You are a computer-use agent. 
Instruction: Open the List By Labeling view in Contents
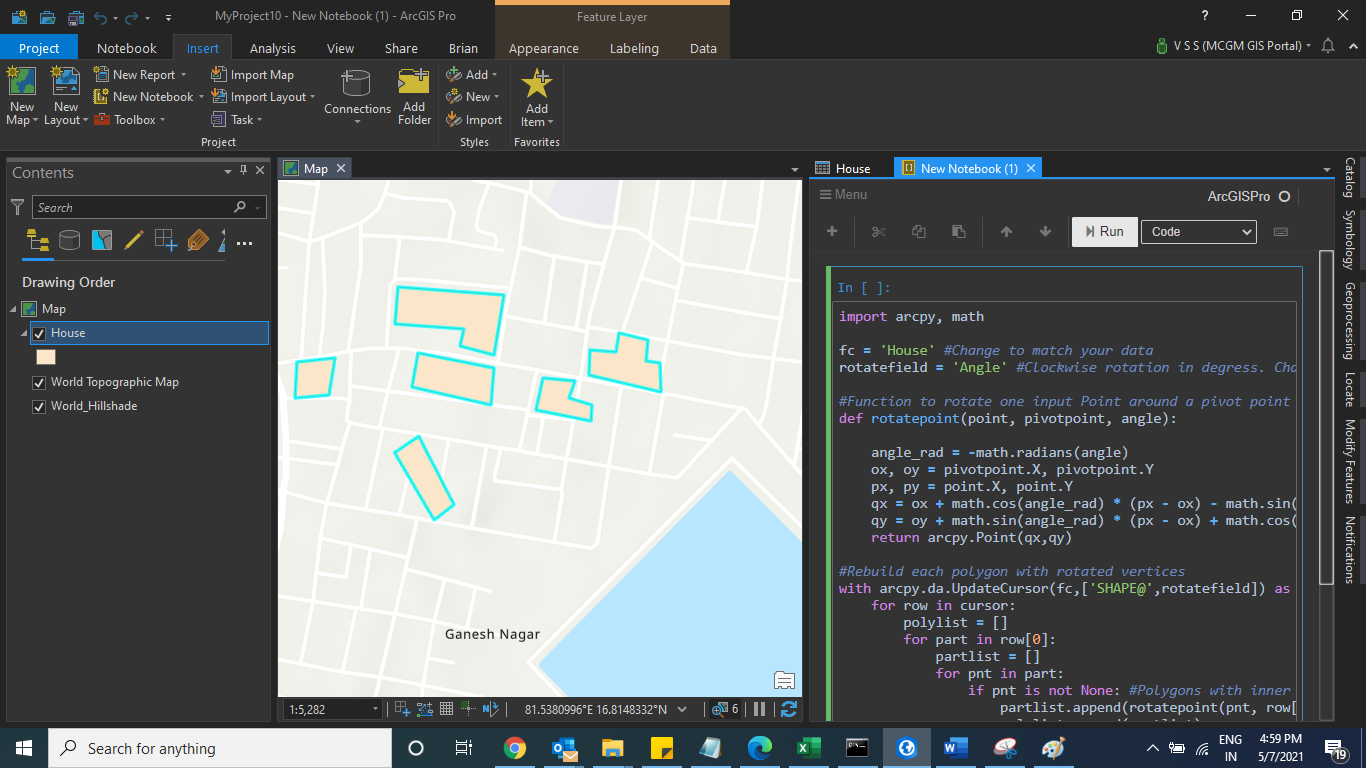click(x=197, y=240)
